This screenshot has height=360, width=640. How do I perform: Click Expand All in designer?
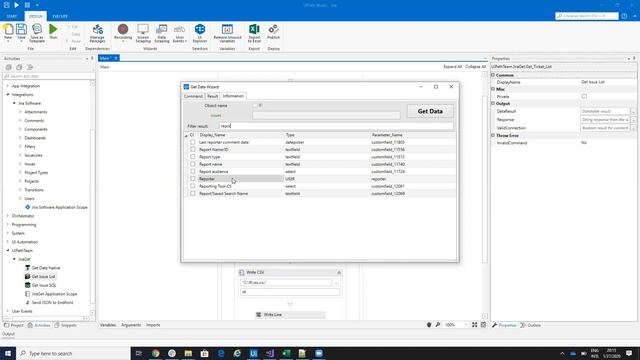coord(452,67)
